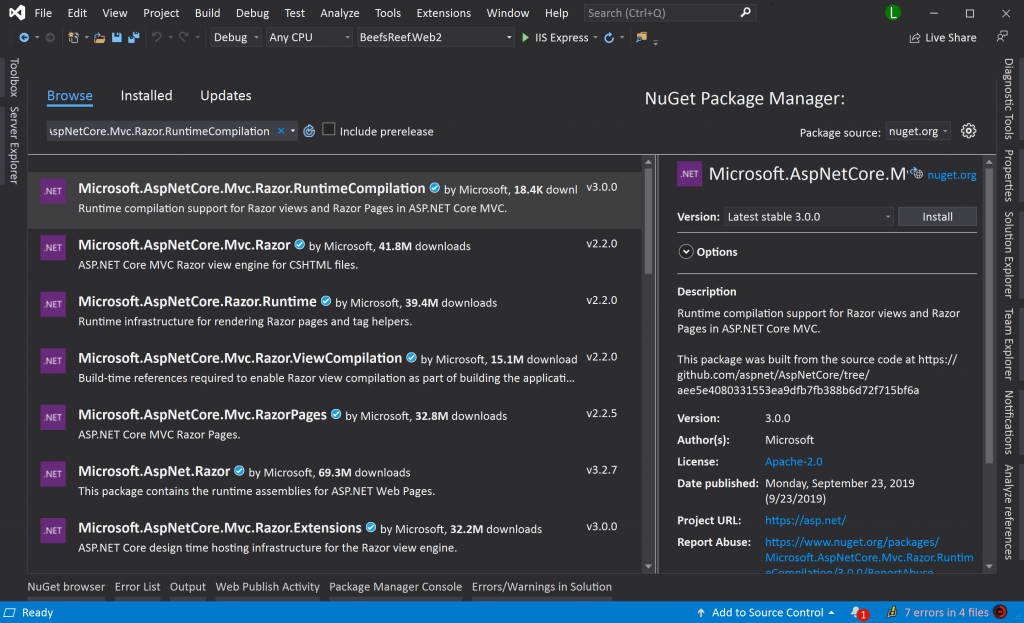Open the Debug menu
The image size is (1024, 623).
pyautogui.click(x=252, y=13)
